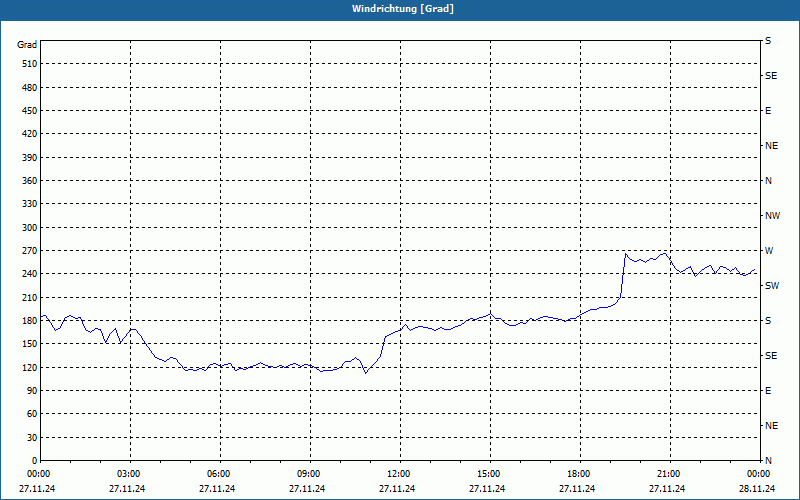The height and width of the screenshot is (500, 800).
Task: Select the 12:00 time label
Action: tap(400, 474)
